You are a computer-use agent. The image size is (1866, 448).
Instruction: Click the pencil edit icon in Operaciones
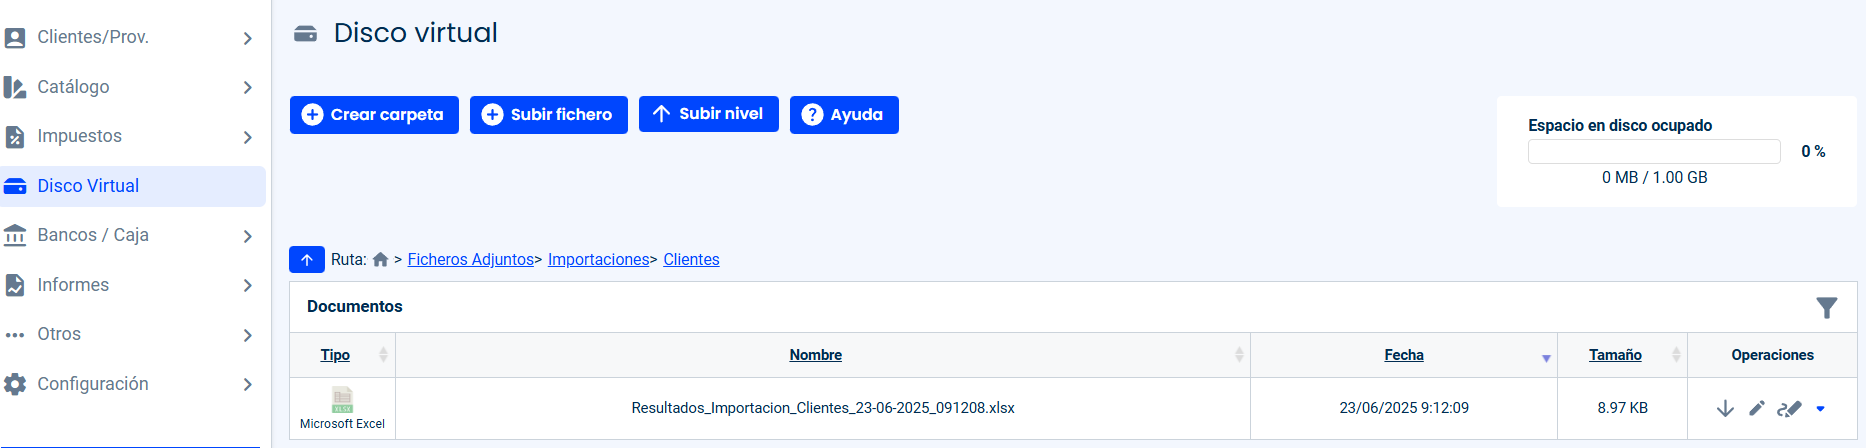pyautogui.click(x=1757, y=408)
